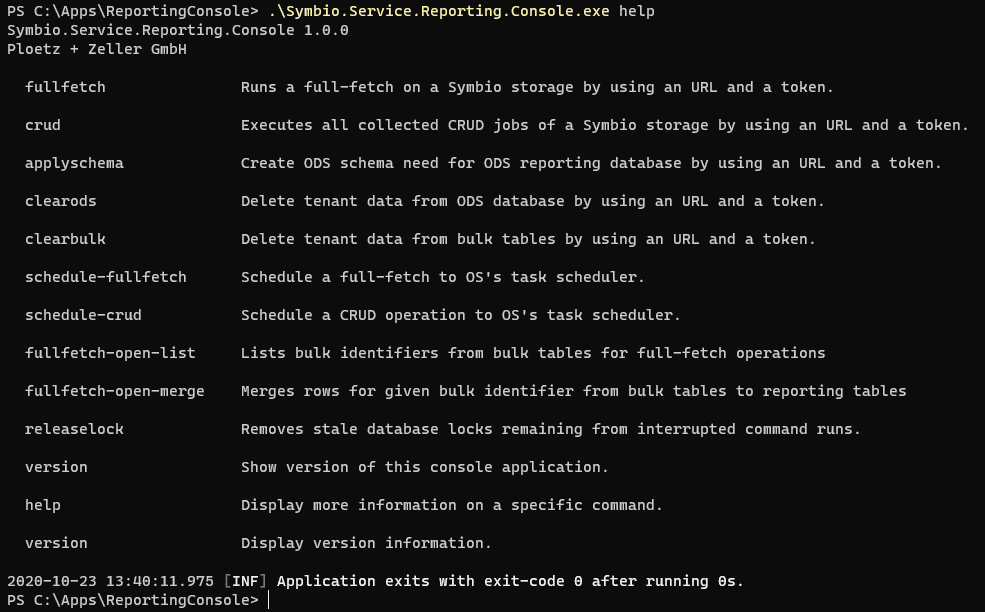Click the crud command in the list
The height and width of the screenshot is (612, 985).
[x=43, y=125]
